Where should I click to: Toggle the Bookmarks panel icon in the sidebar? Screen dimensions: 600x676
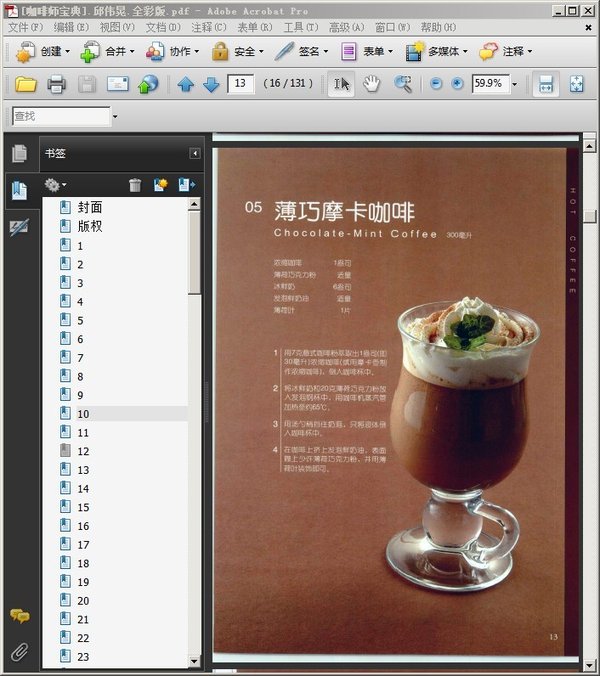tap(19, 190)
